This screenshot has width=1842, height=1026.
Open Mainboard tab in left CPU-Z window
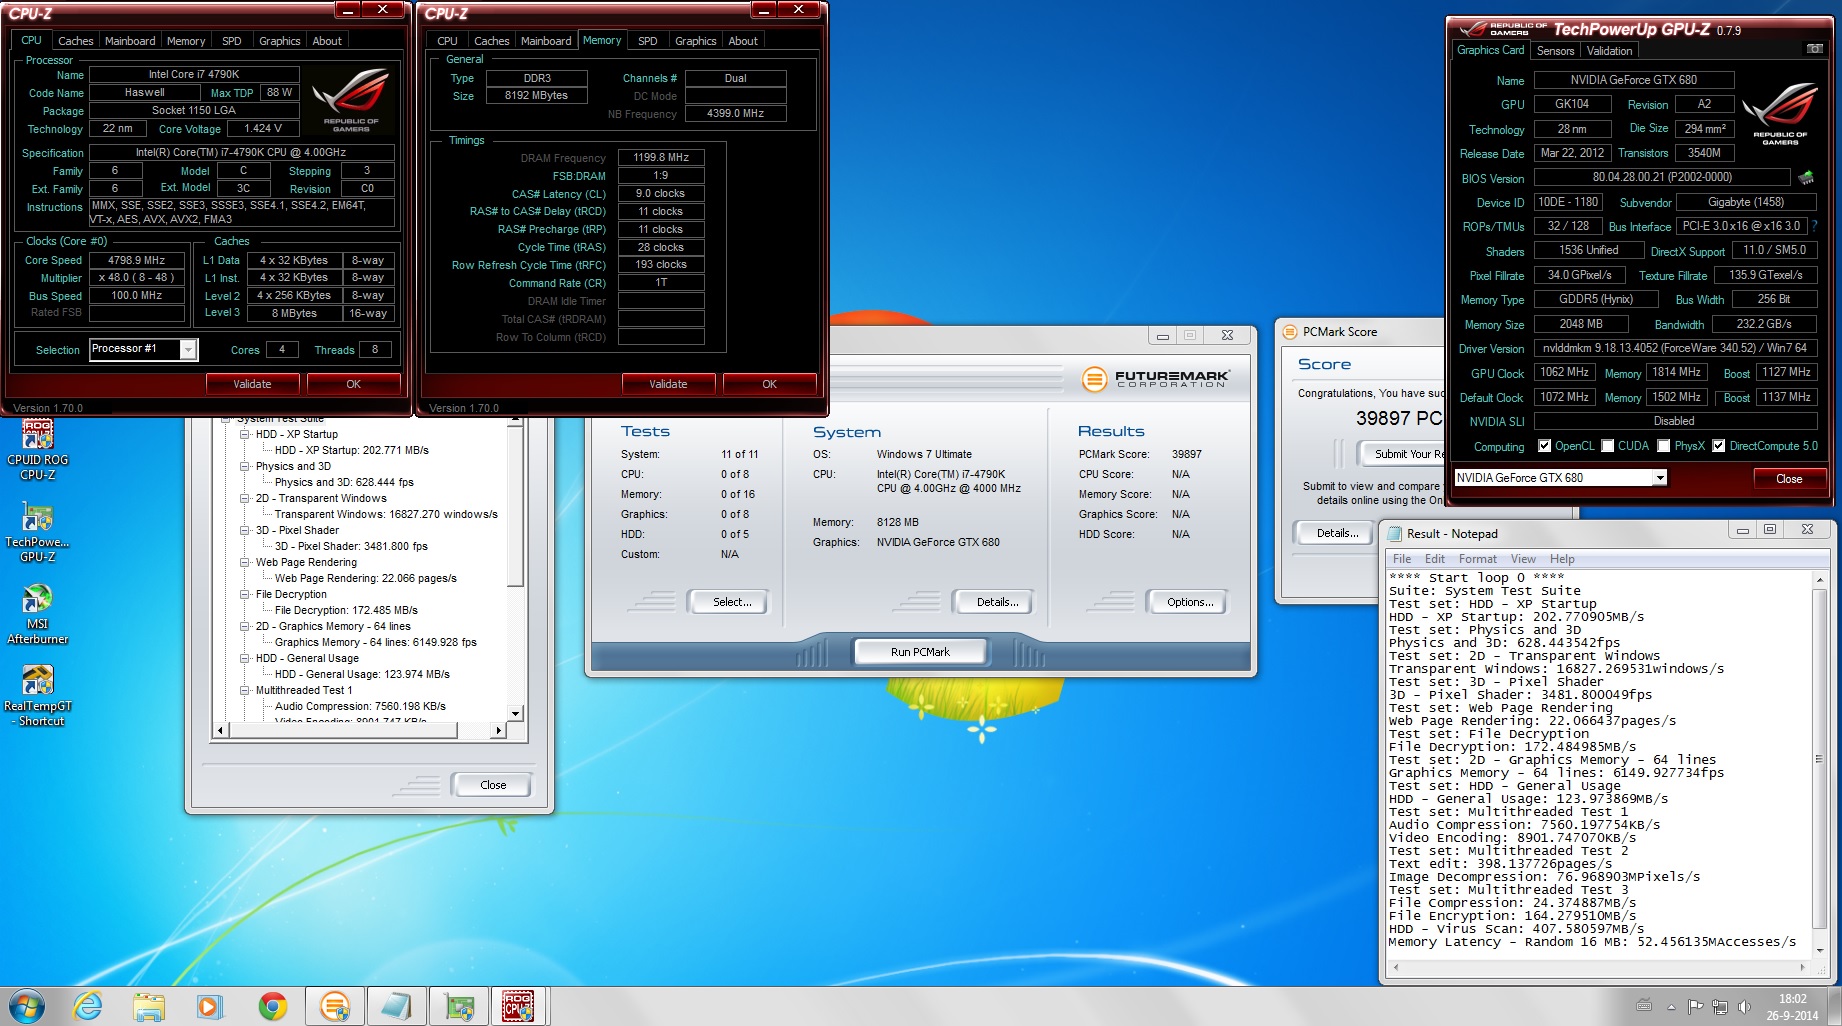point(130,41)
